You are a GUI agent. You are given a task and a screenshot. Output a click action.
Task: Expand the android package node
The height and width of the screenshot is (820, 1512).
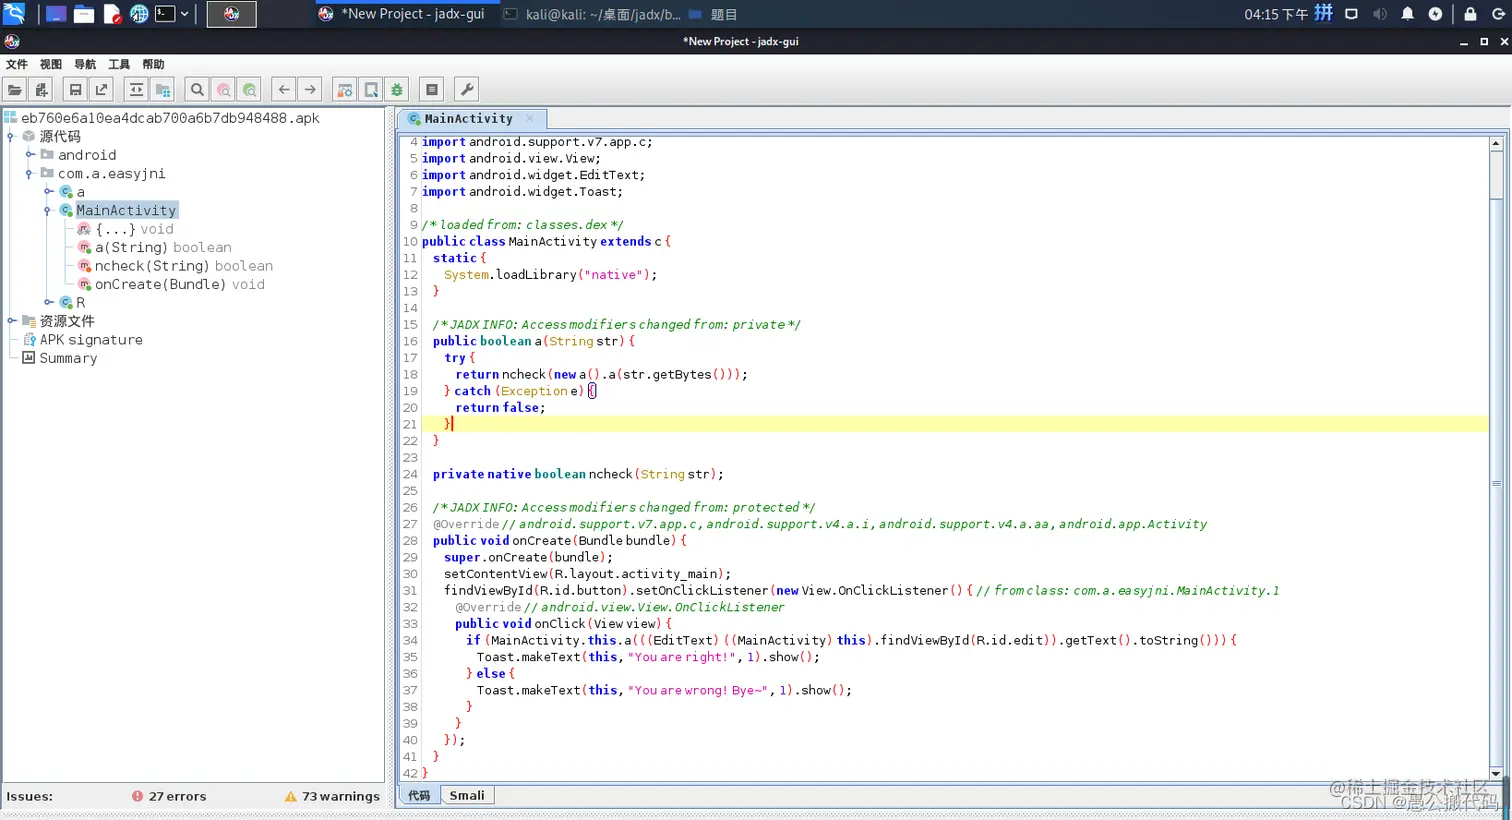[30, 155]
